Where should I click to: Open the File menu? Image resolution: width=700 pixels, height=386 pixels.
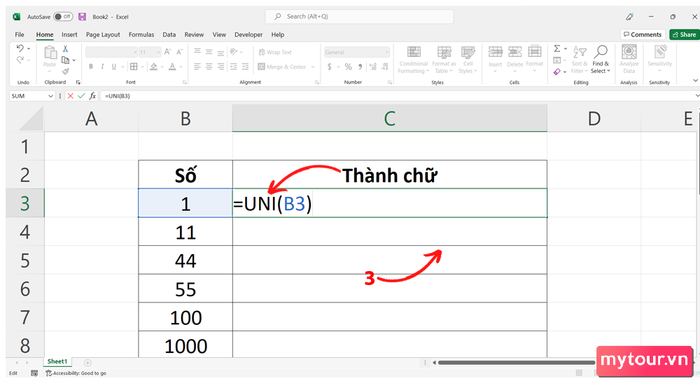click(x=20, y=34)
